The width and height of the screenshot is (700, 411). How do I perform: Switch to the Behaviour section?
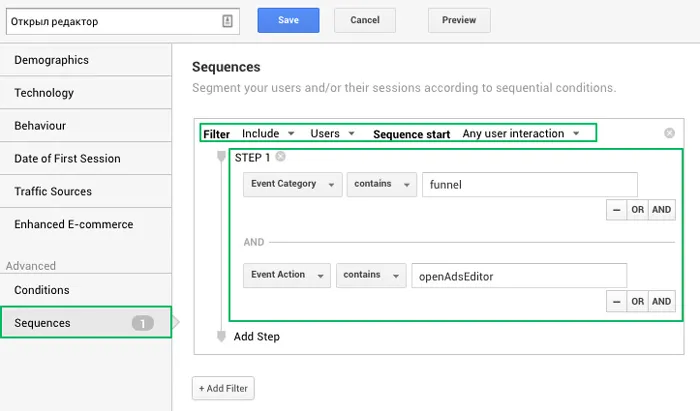[x=86, y=125]
